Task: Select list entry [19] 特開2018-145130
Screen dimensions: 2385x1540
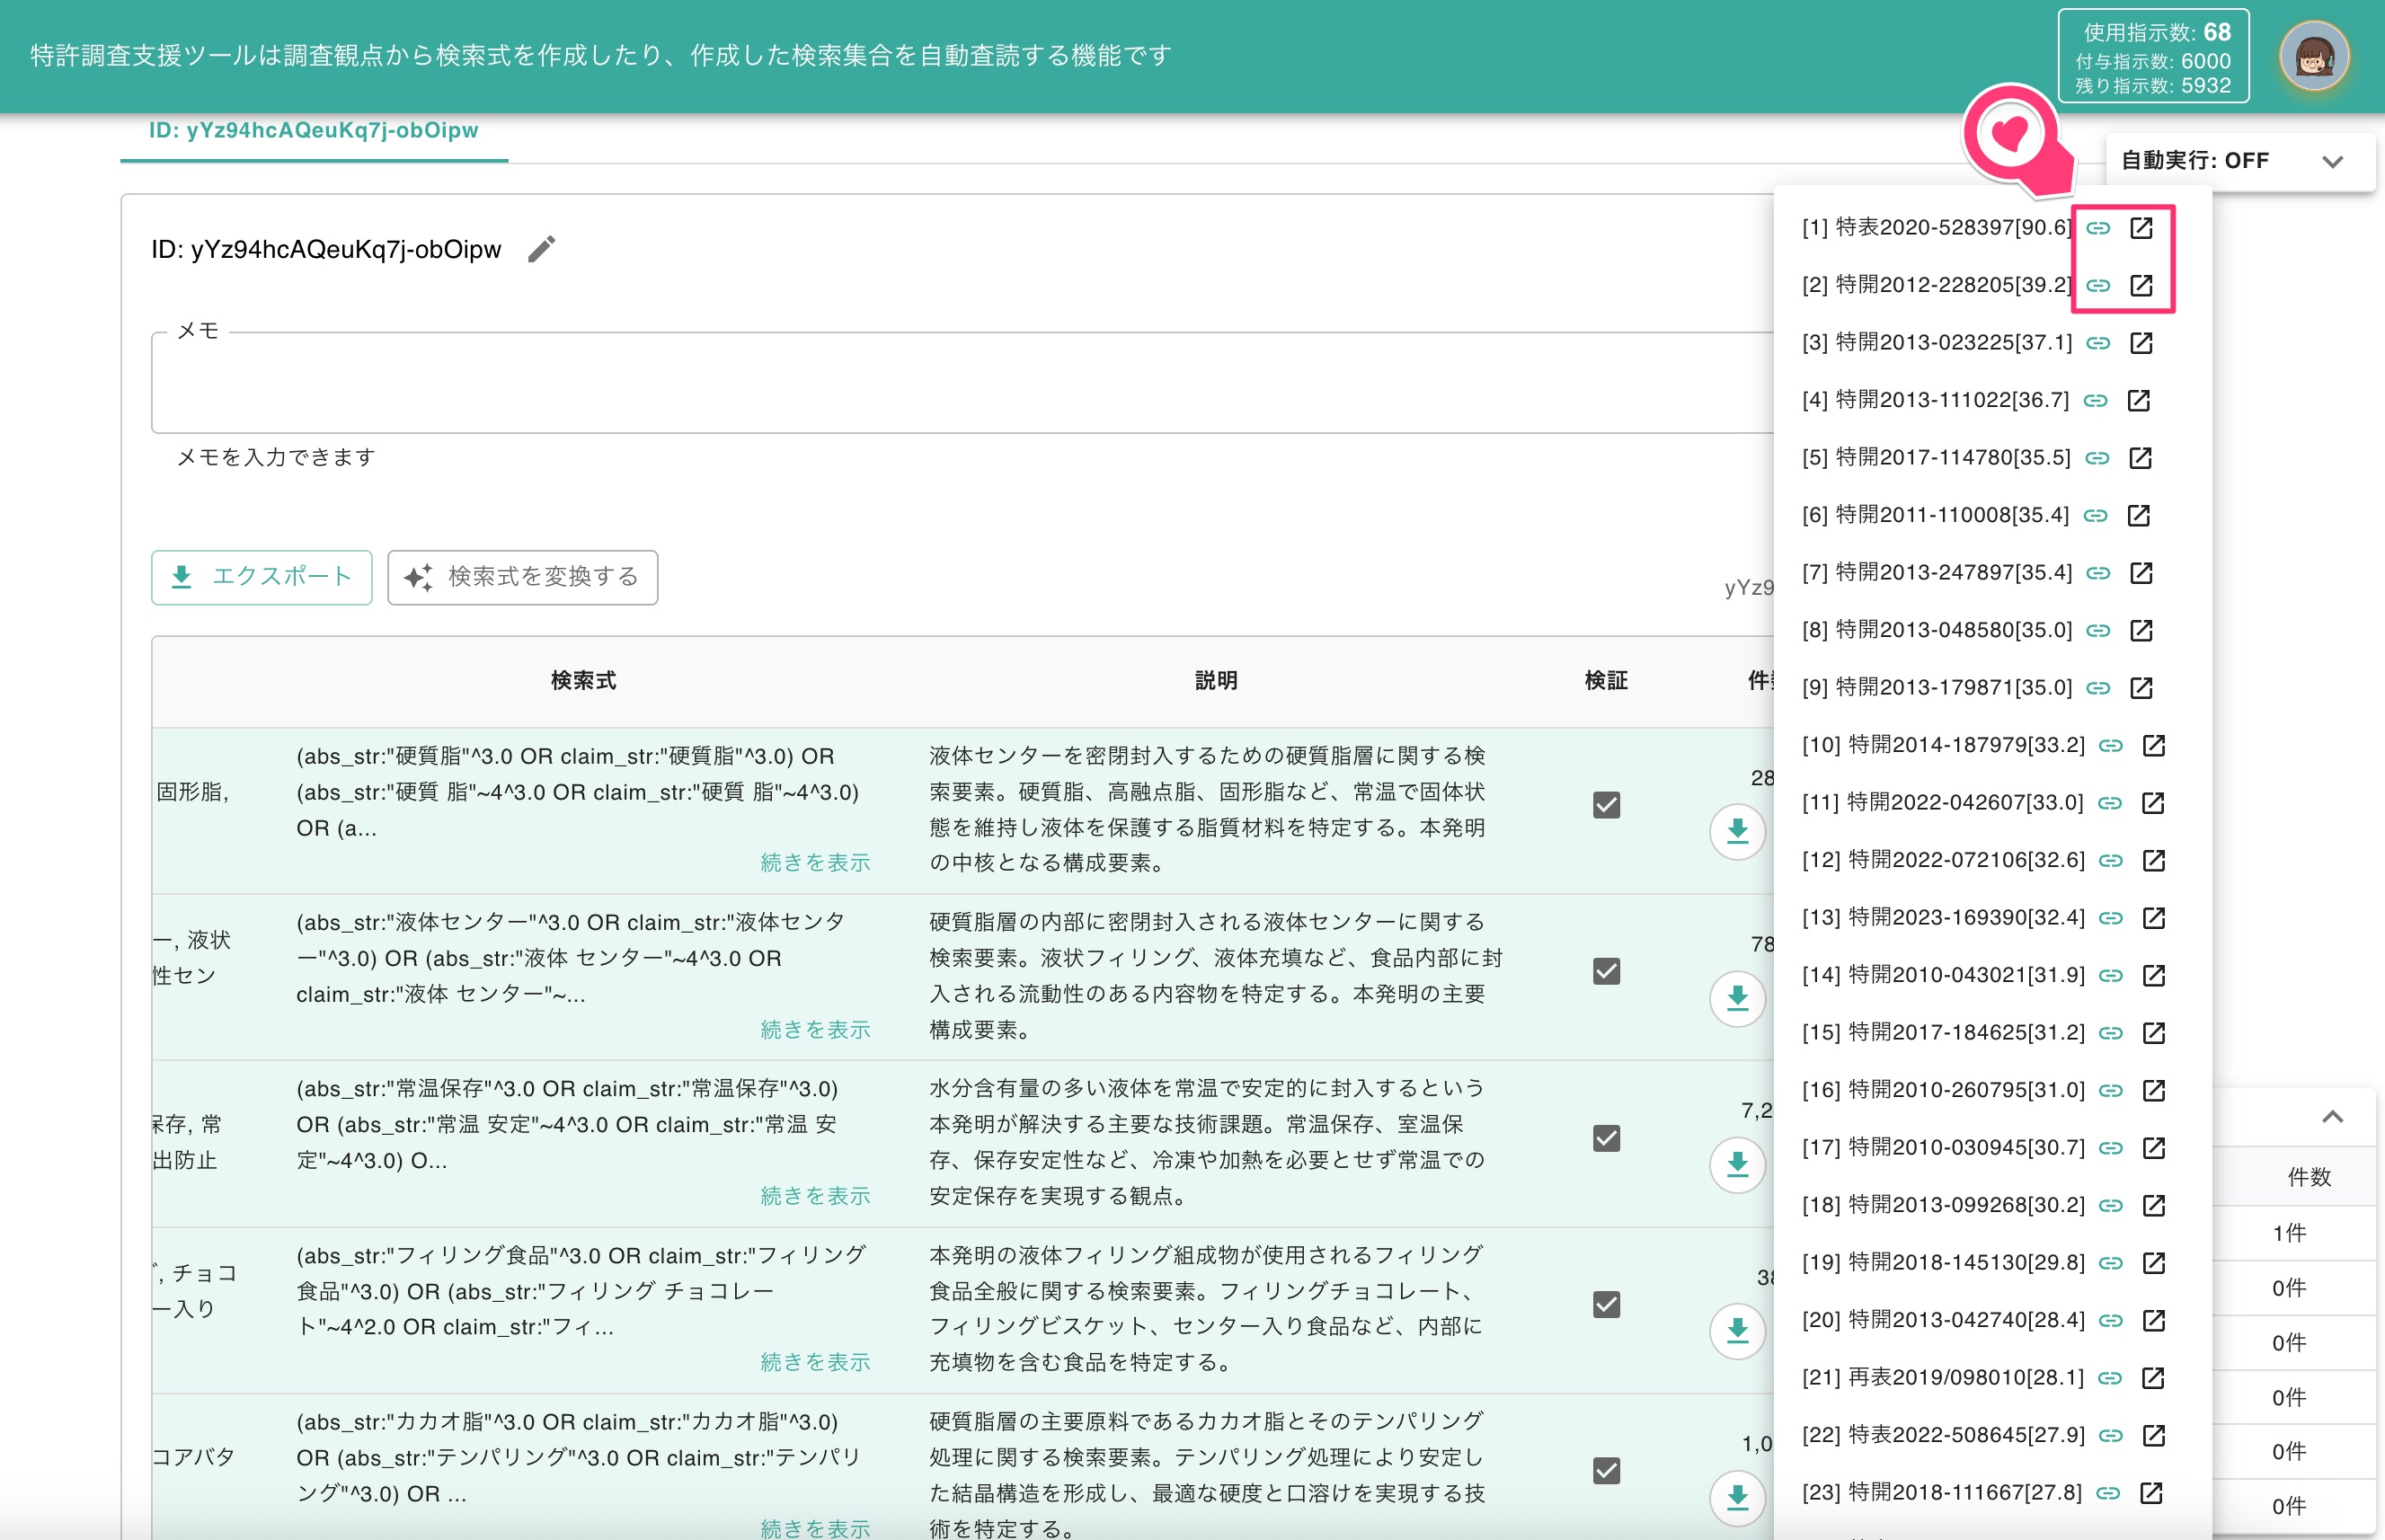Action: tap(1943, 1263)
